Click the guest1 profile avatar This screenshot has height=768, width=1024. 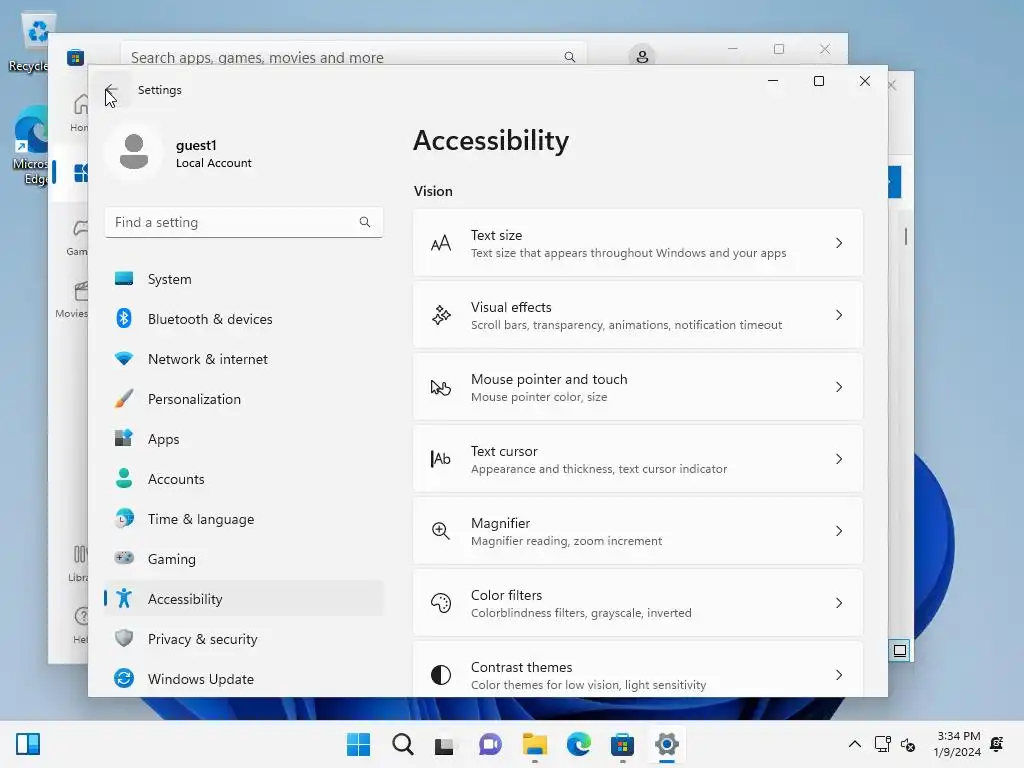[134, 152]
